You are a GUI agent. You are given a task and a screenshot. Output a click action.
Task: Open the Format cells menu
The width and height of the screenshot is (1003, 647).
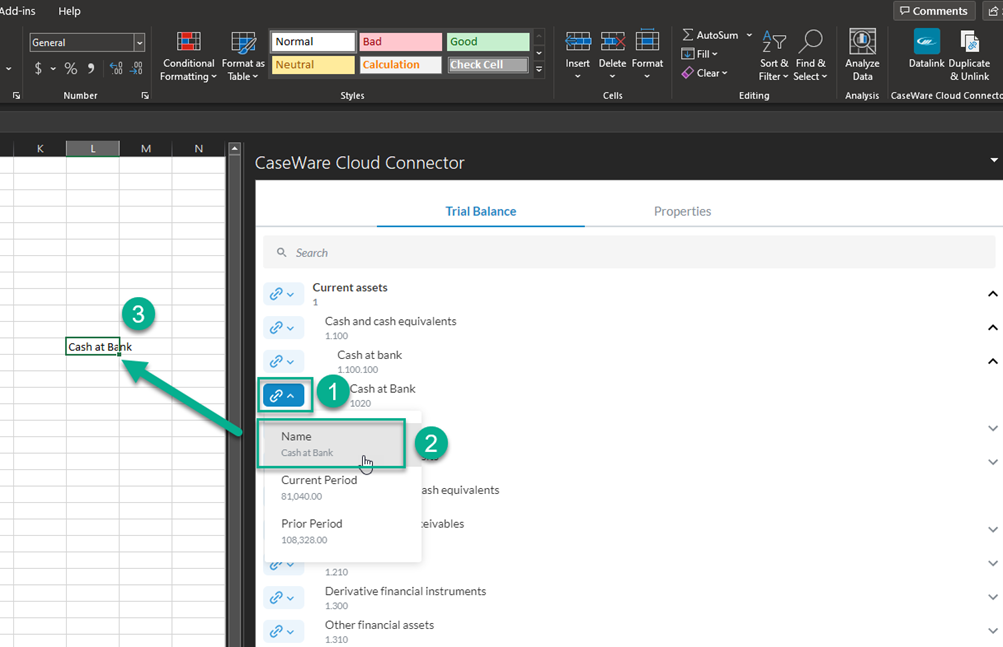pyautogui.click(x=647, y=56)
